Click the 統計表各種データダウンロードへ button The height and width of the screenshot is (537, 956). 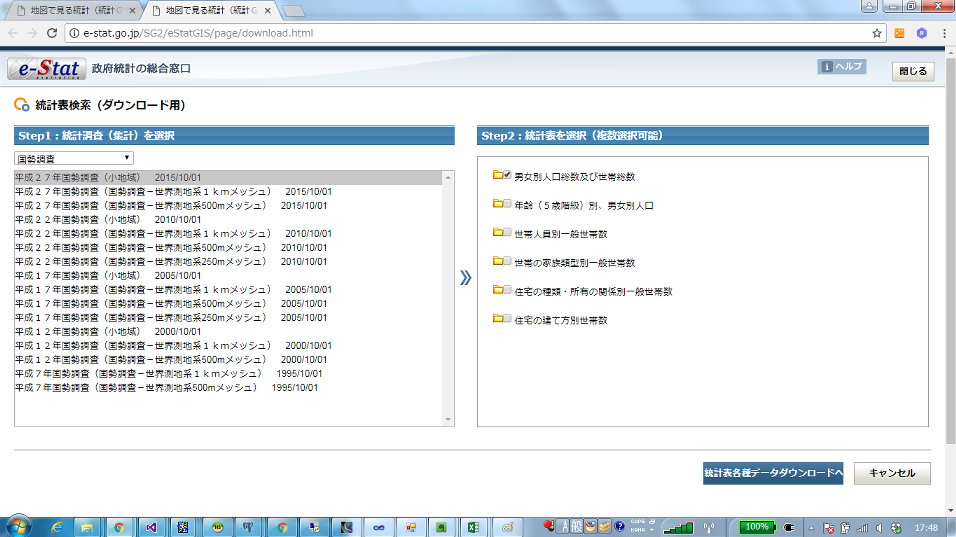point(773,473)
